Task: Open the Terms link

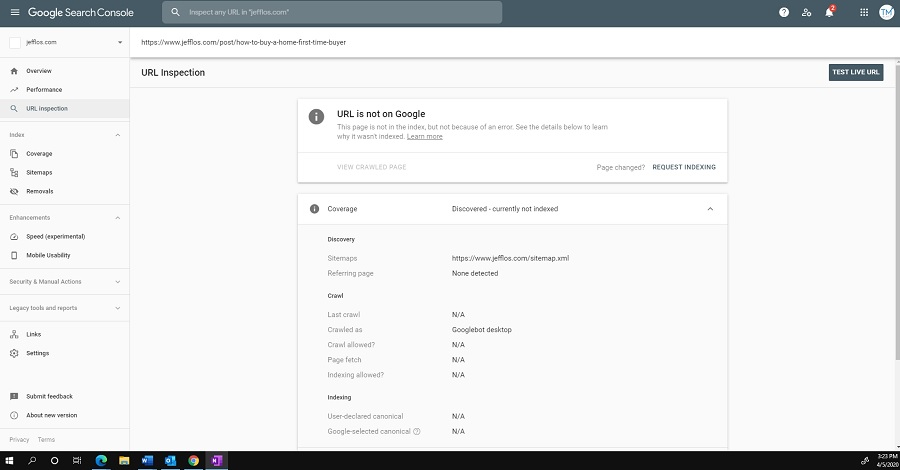Action: click(x=46, y=440)
